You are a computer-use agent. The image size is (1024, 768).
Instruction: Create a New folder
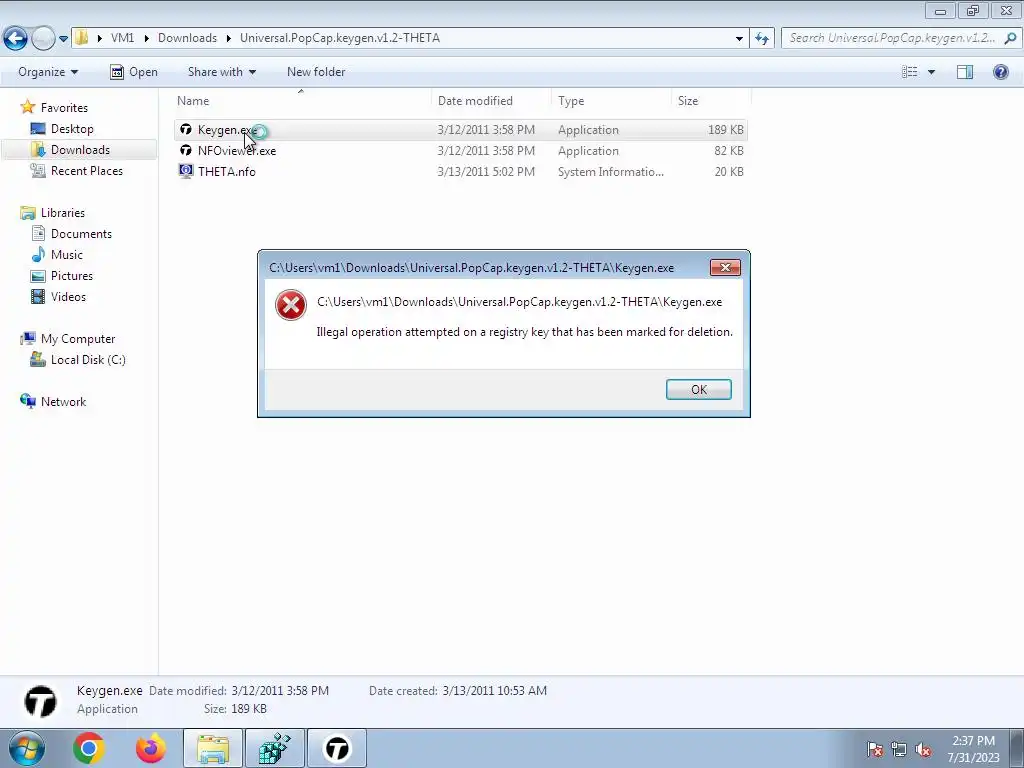click(x=316, y=72)
